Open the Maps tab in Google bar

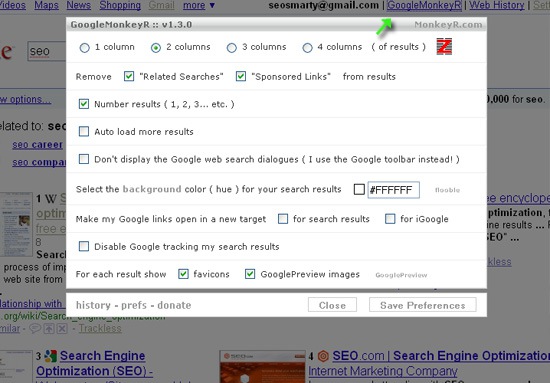pyautogui.click(x=46, y=5)
